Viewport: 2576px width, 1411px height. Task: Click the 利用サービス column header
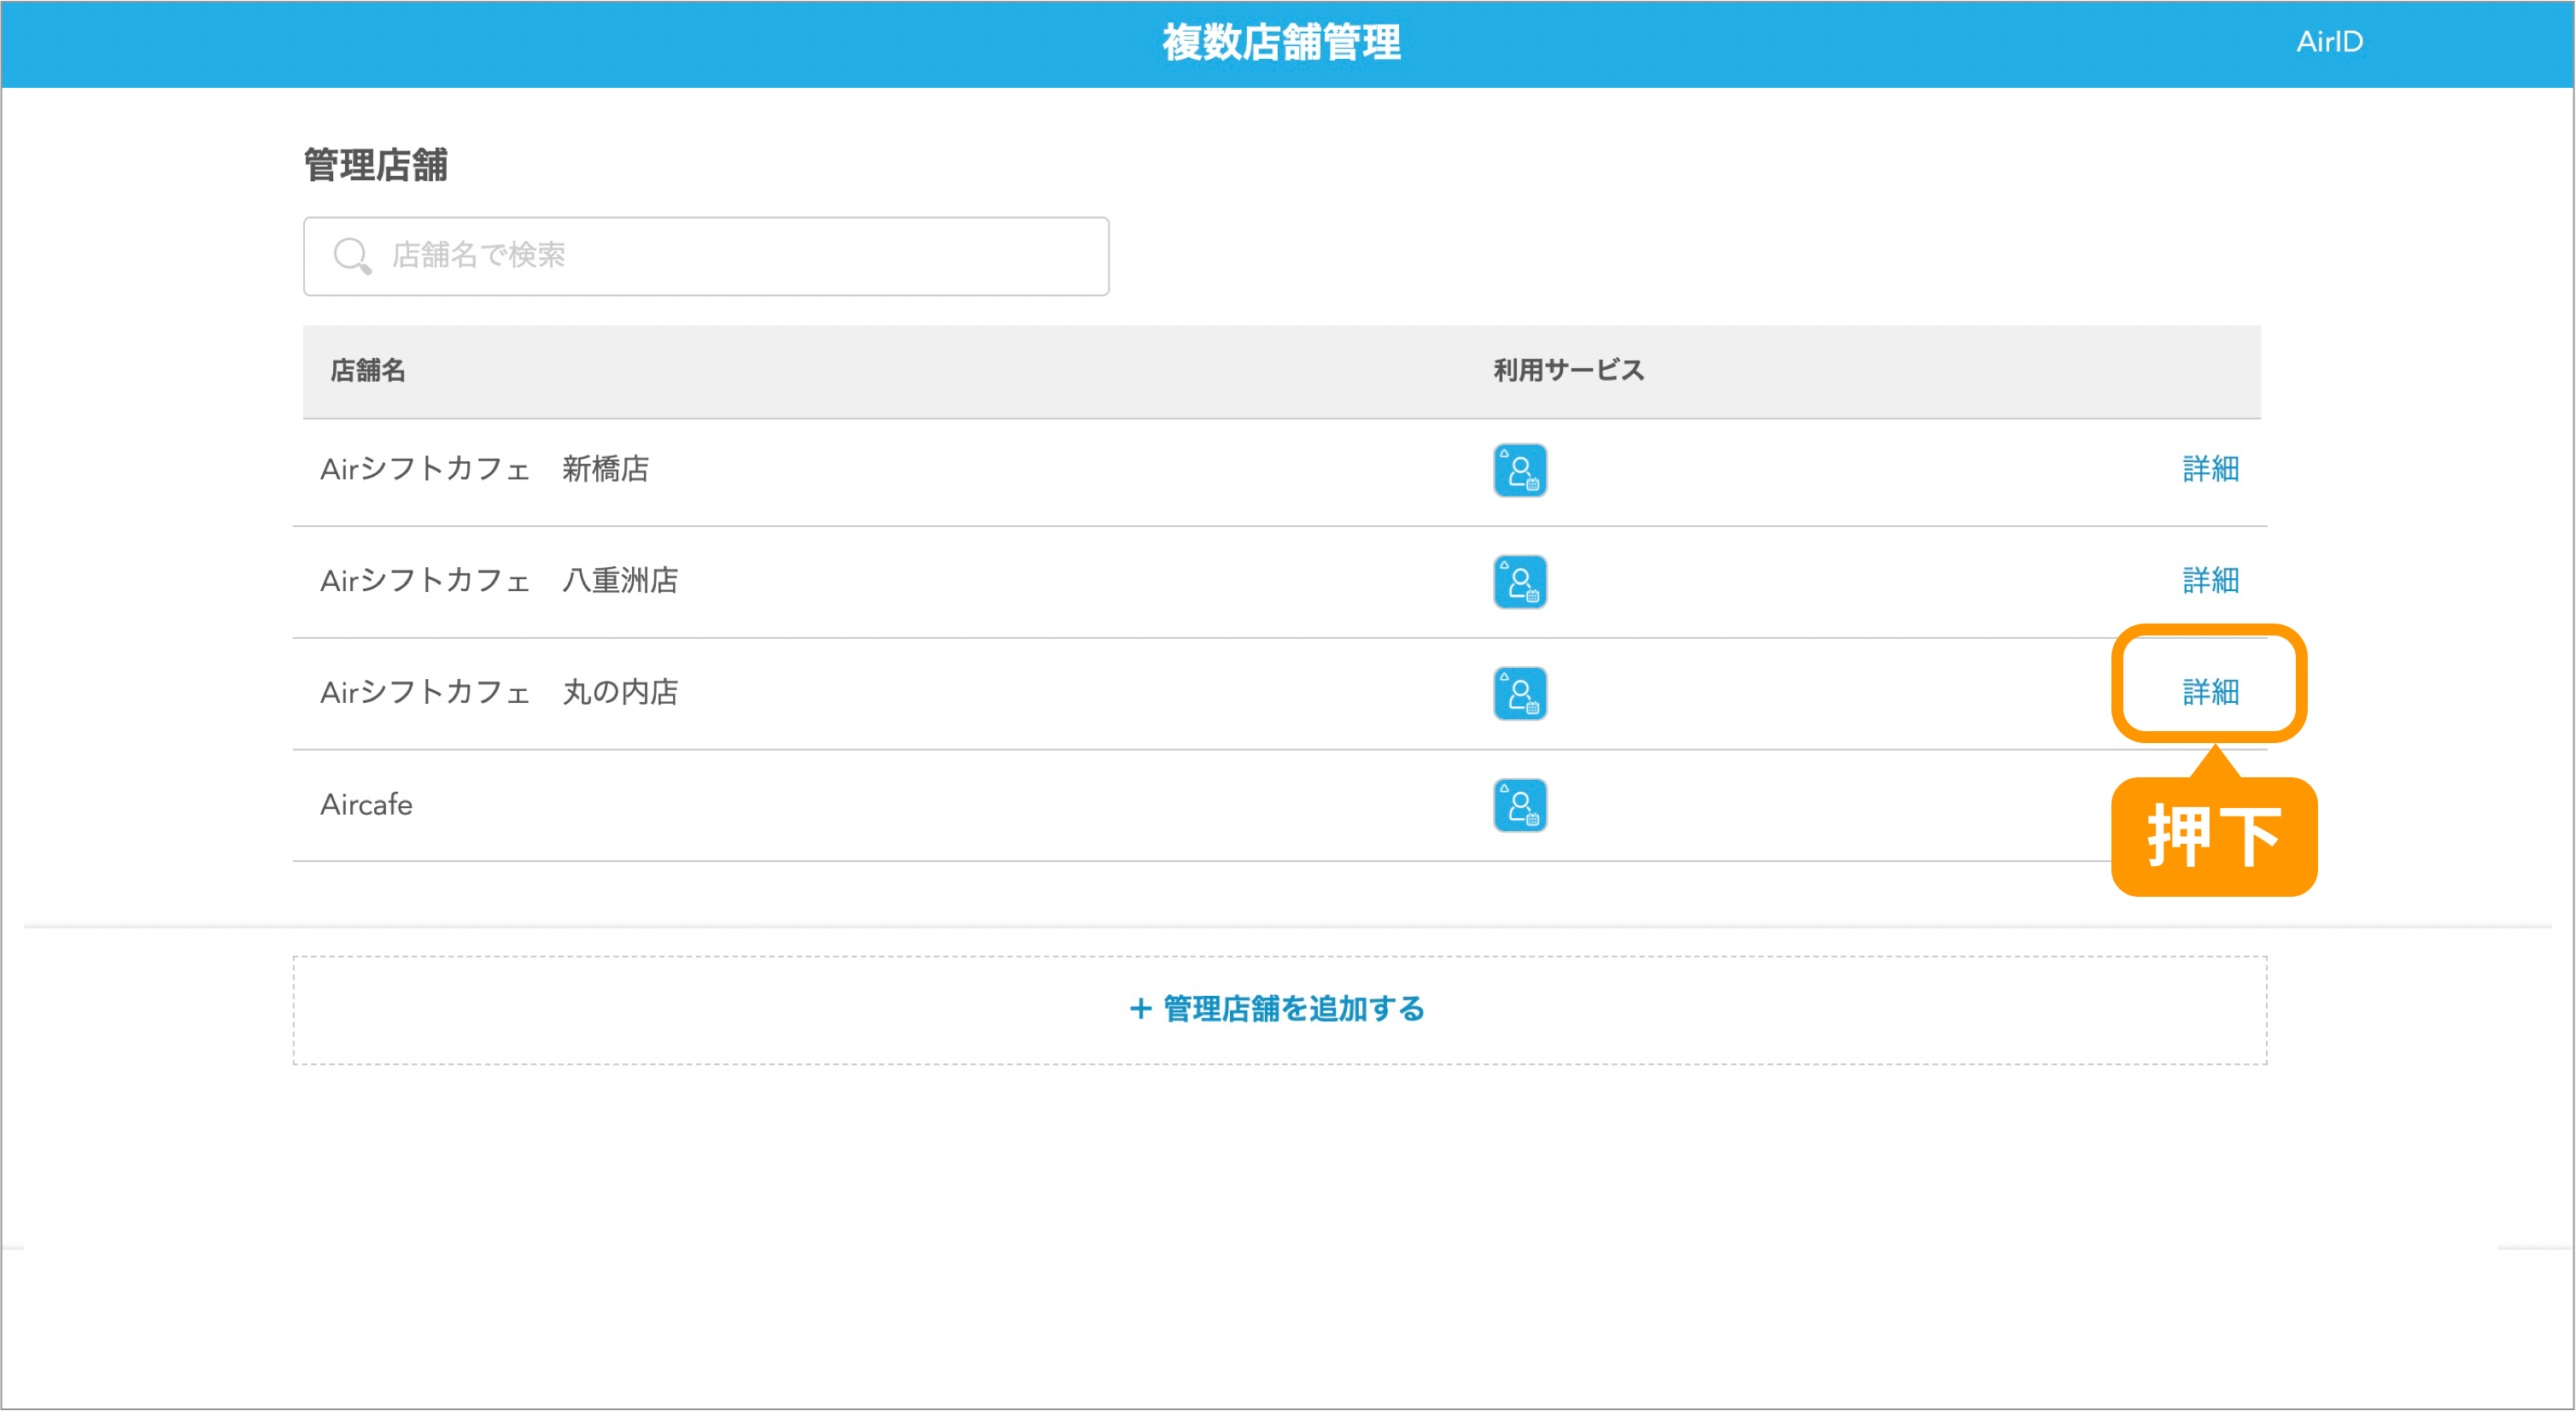click(1568, 371)
